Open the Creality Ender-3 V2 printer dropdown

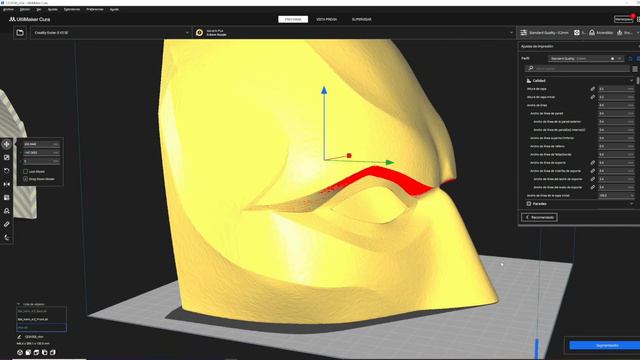click(110, 33)
